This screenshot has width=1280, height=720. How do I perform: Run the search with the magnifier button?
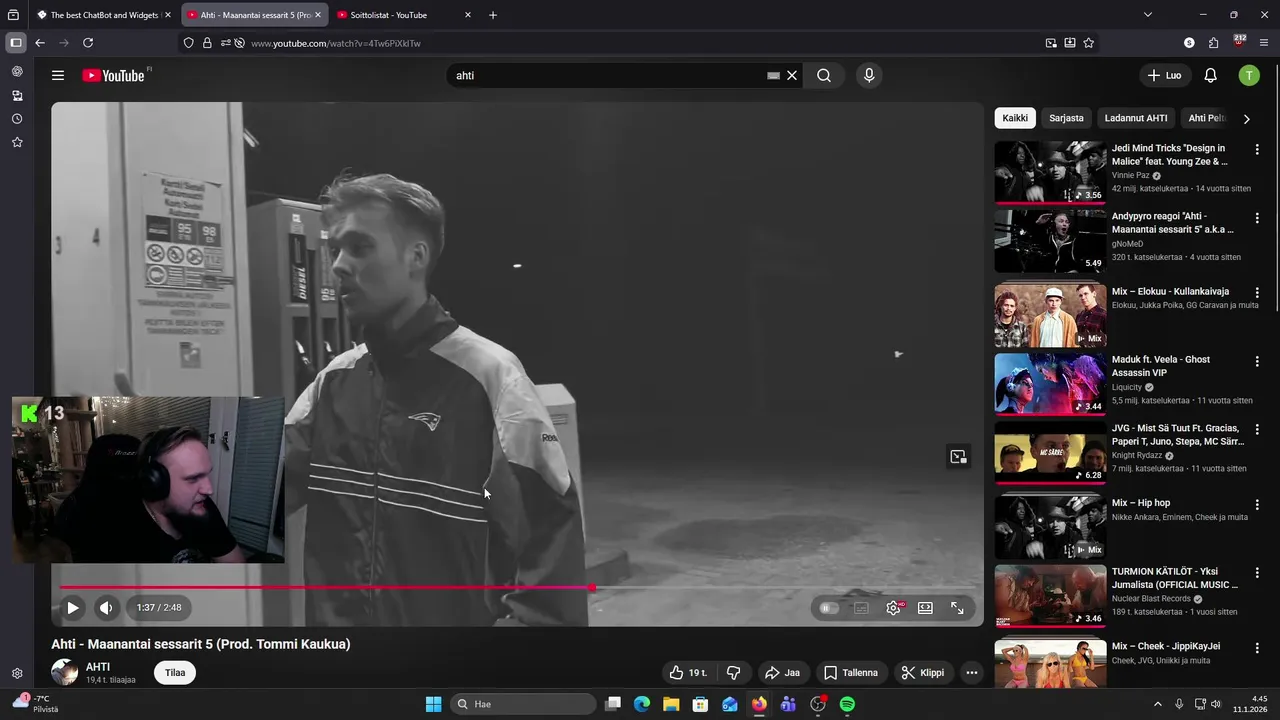[x=824, y=75]
